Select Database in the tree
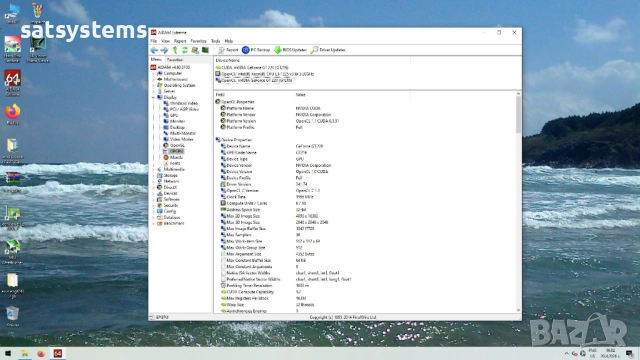The image size is (640, 360). point(169,218)
